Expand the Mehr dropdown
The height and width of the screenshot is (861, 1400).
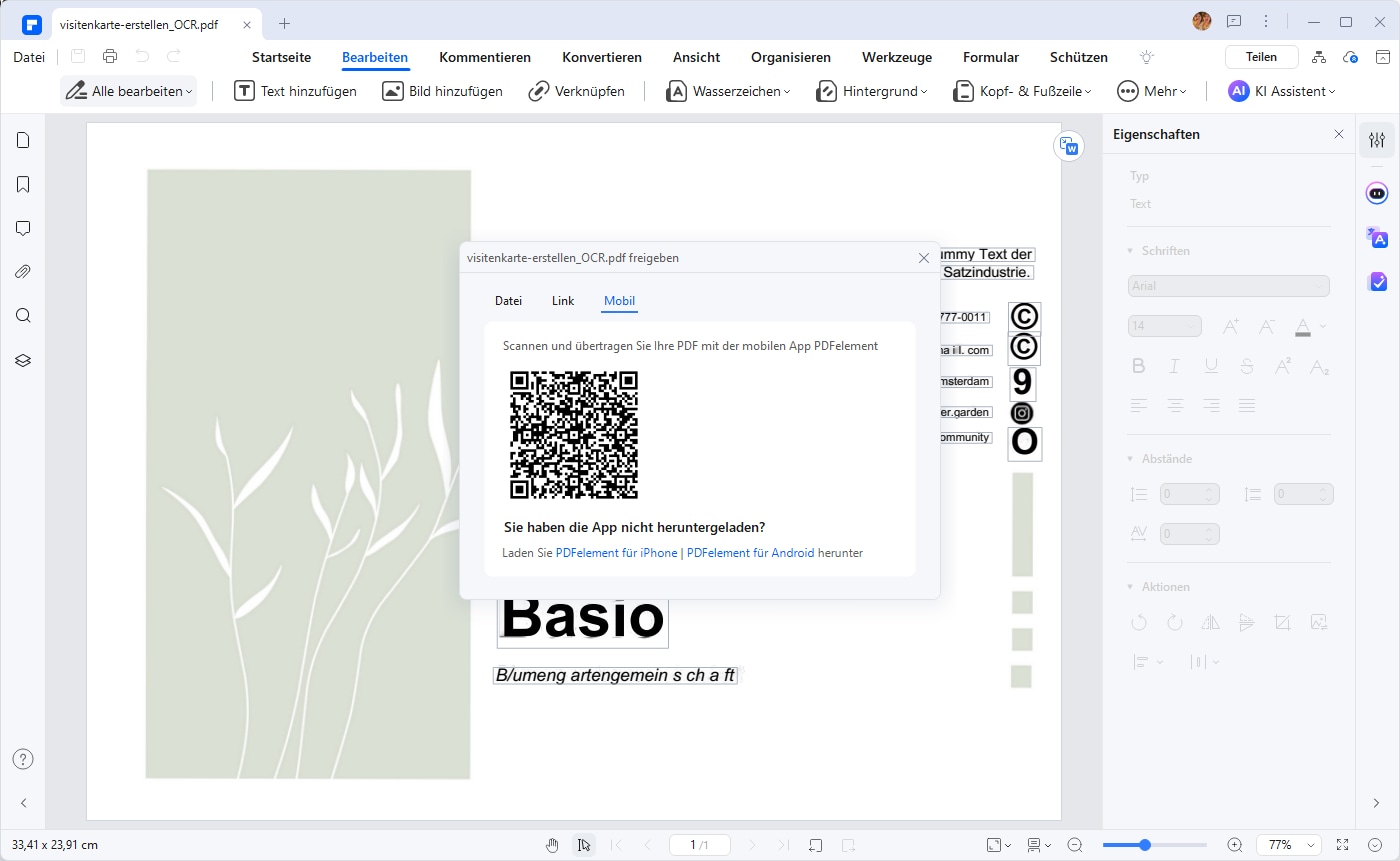1152,91
